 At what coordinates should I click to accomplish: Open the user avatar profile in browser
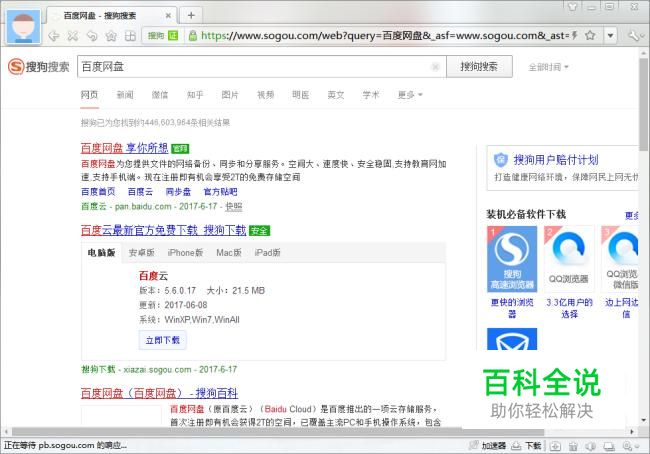coord(24,27)
